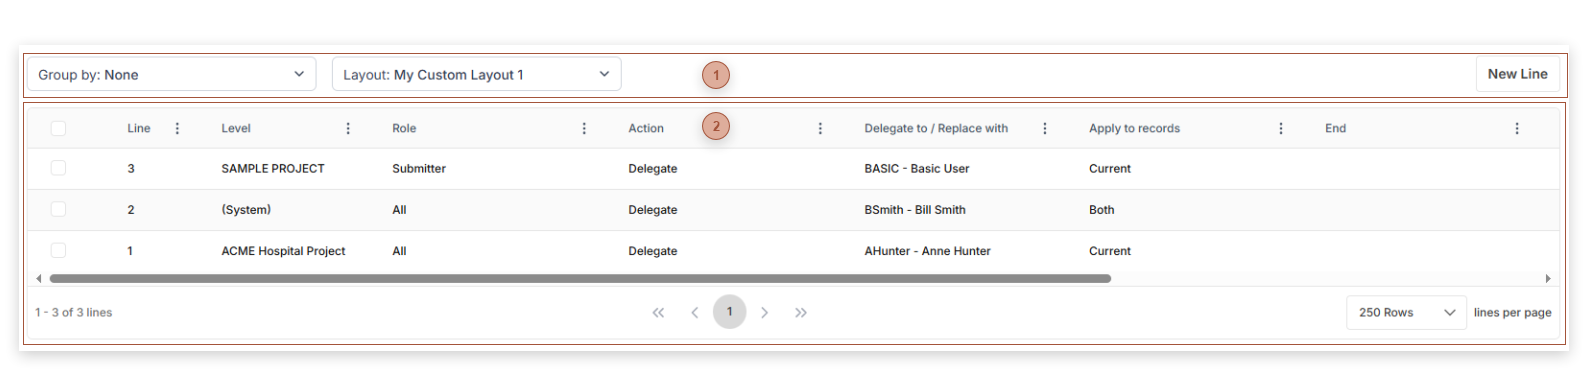This screenshot has height=374, width=1589.
Task: Click the Submitter role cell
Action: pos(419,168)
